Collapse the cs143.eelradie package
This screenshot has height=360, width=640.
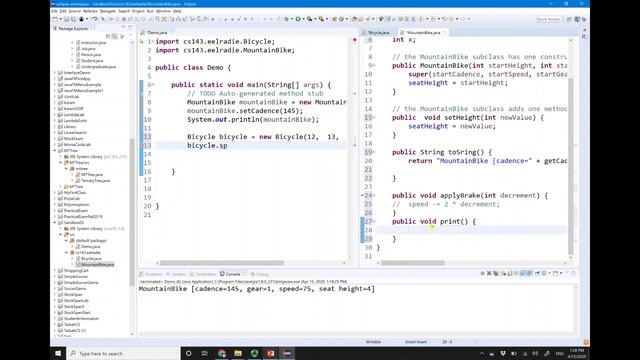pyautogui.click(x=67, y=253)
